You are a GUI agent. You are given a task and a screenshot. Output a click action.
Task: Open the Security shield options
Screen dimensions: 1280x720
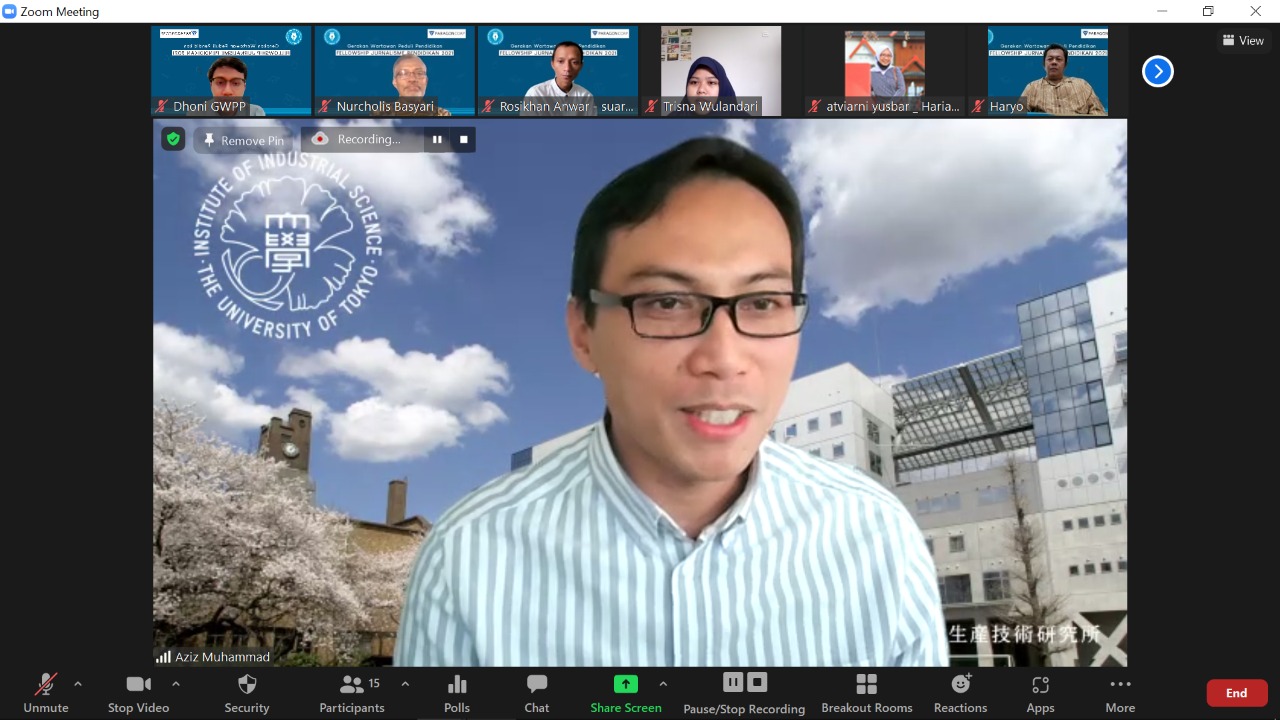[247, 692]
